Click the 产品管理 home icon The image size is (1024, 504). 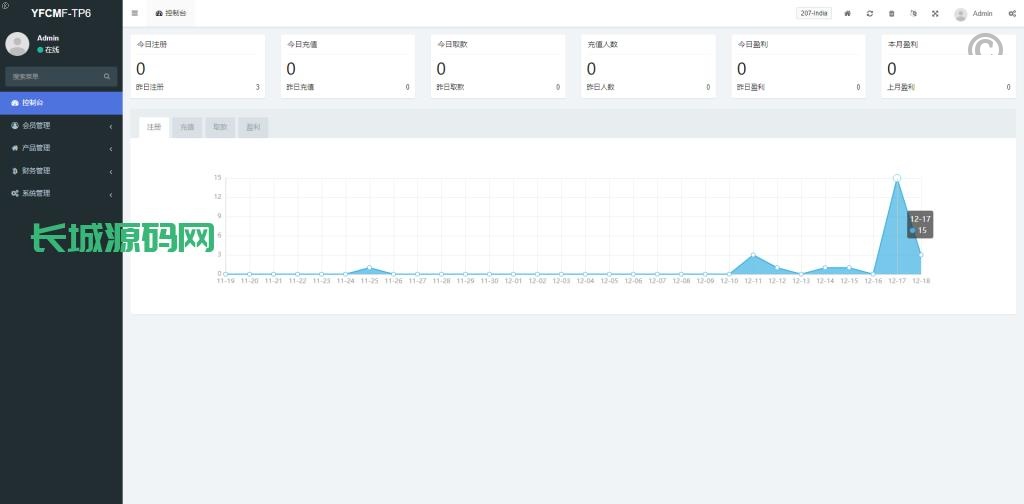[15, 148]
